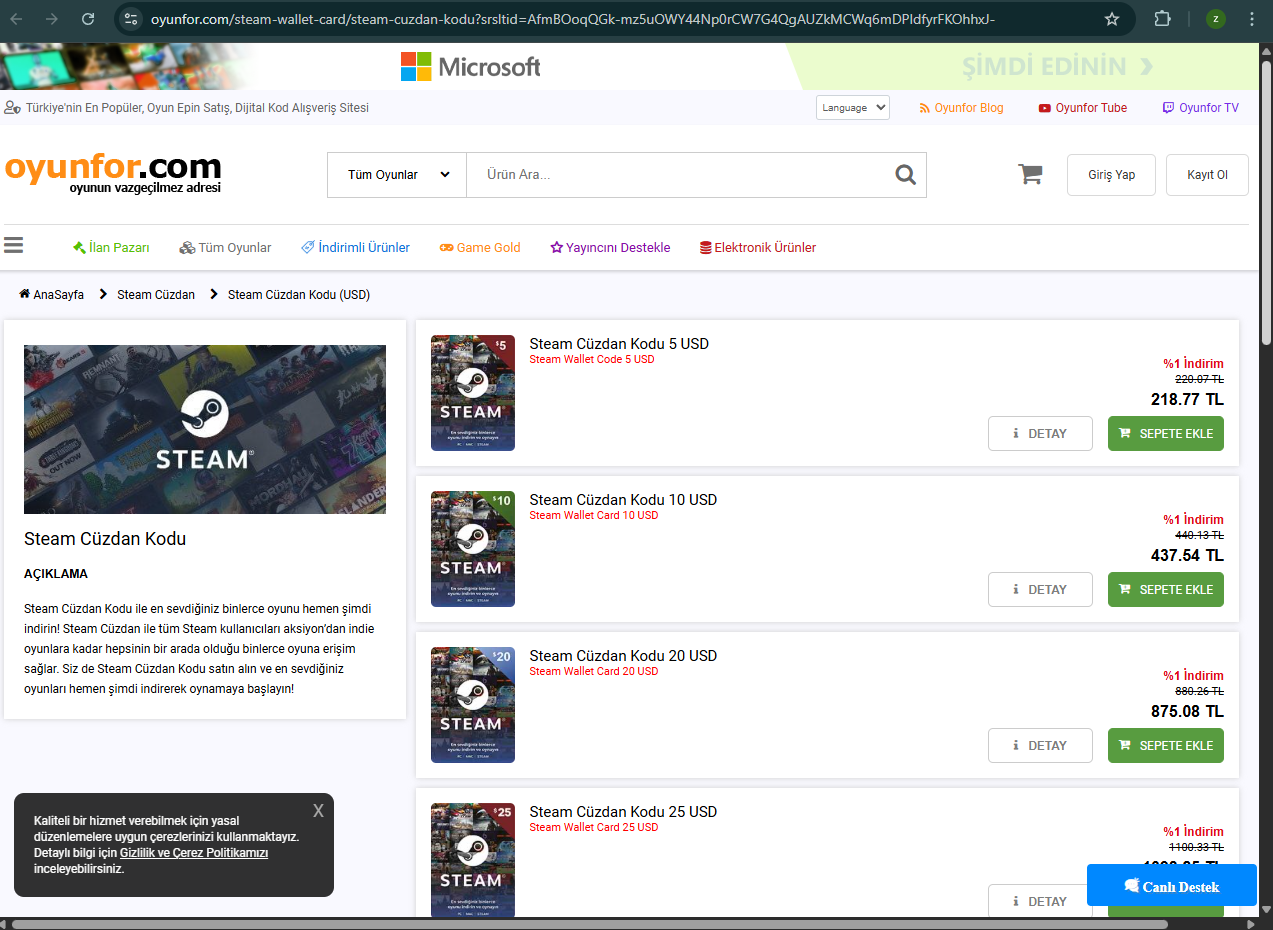Open the Canlı Destek live chat button

click(1172, 886)
